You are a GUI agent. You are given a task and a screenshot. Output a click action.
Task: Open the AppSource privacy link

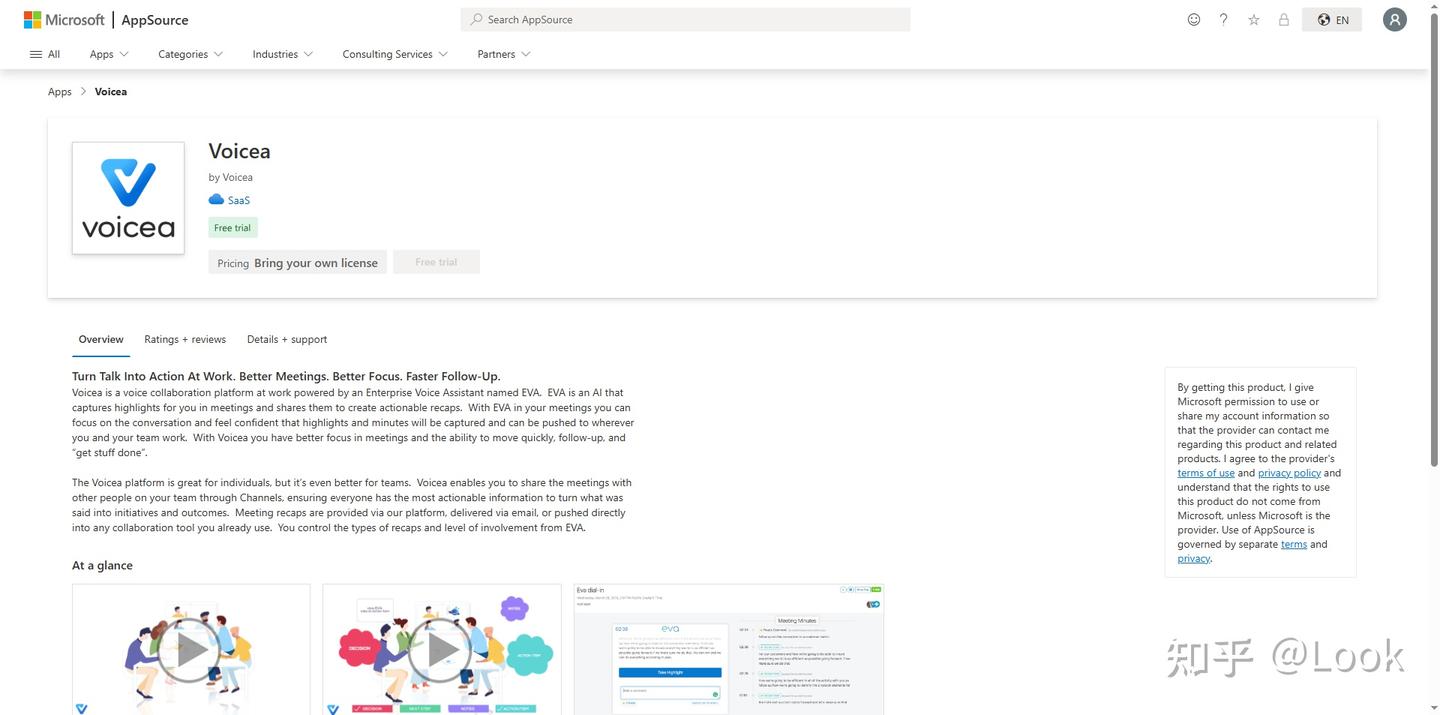point(1193,559)
